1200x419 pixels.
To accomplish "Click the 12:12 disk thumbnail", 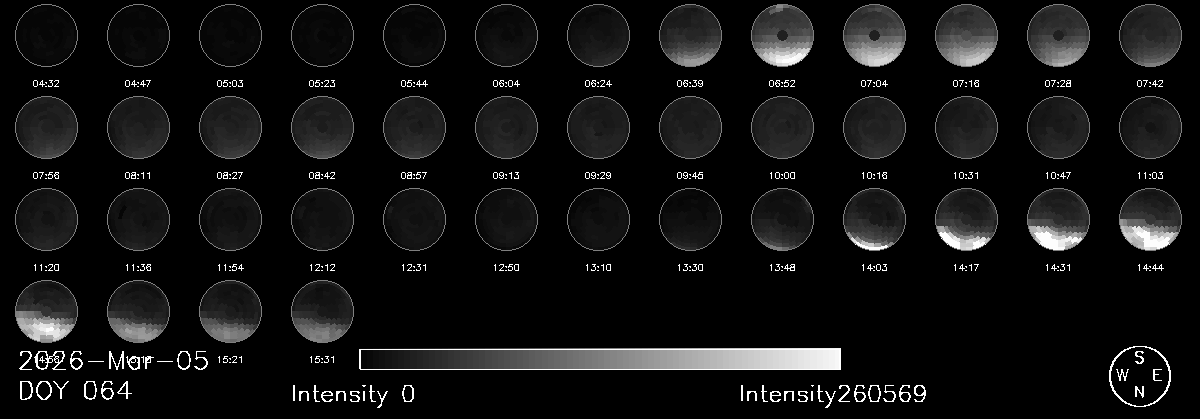I will coord(322,219).
